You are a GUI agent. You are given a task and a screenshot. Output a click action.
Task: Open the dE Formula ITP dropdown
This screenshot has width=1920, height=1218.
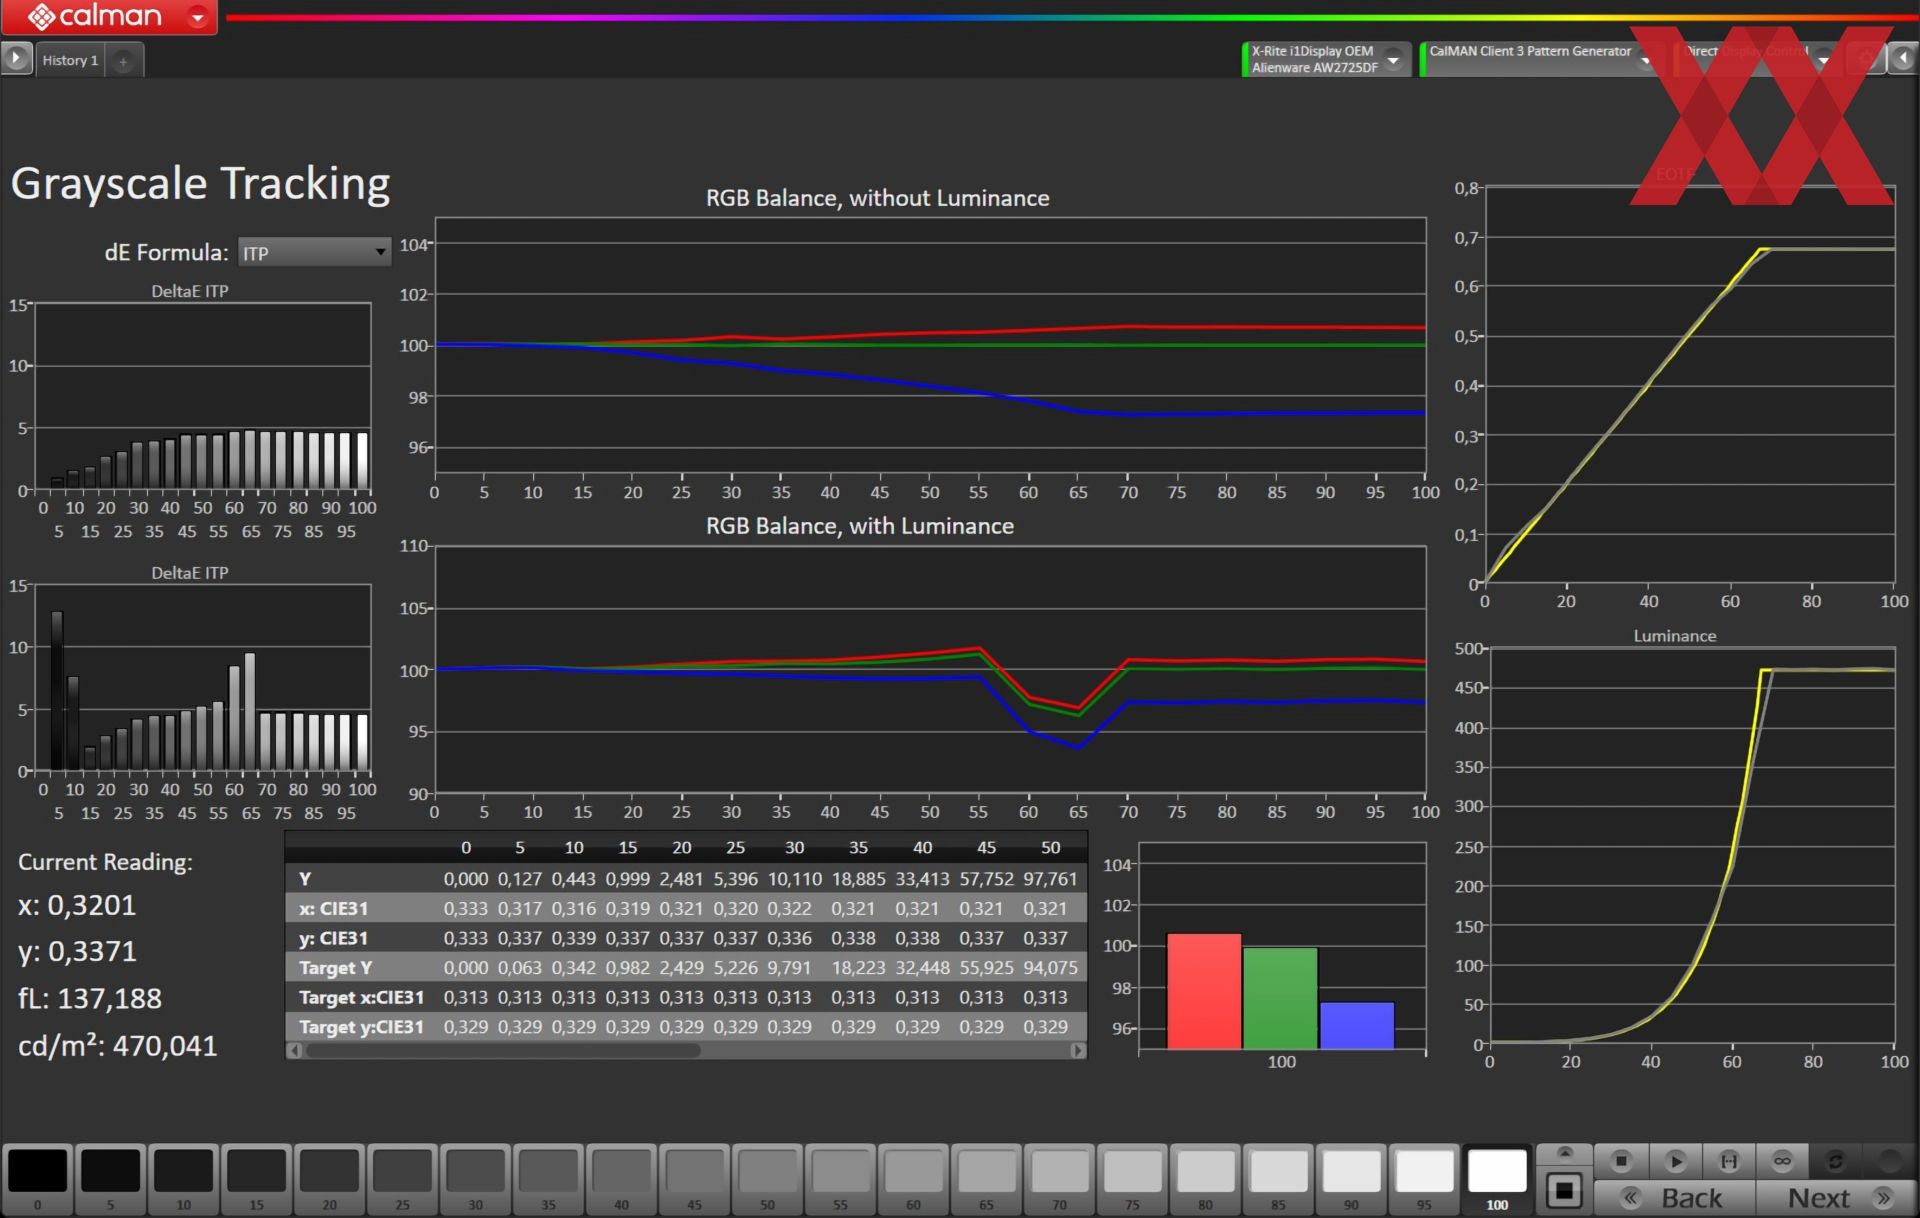click(x=314, y=253)
